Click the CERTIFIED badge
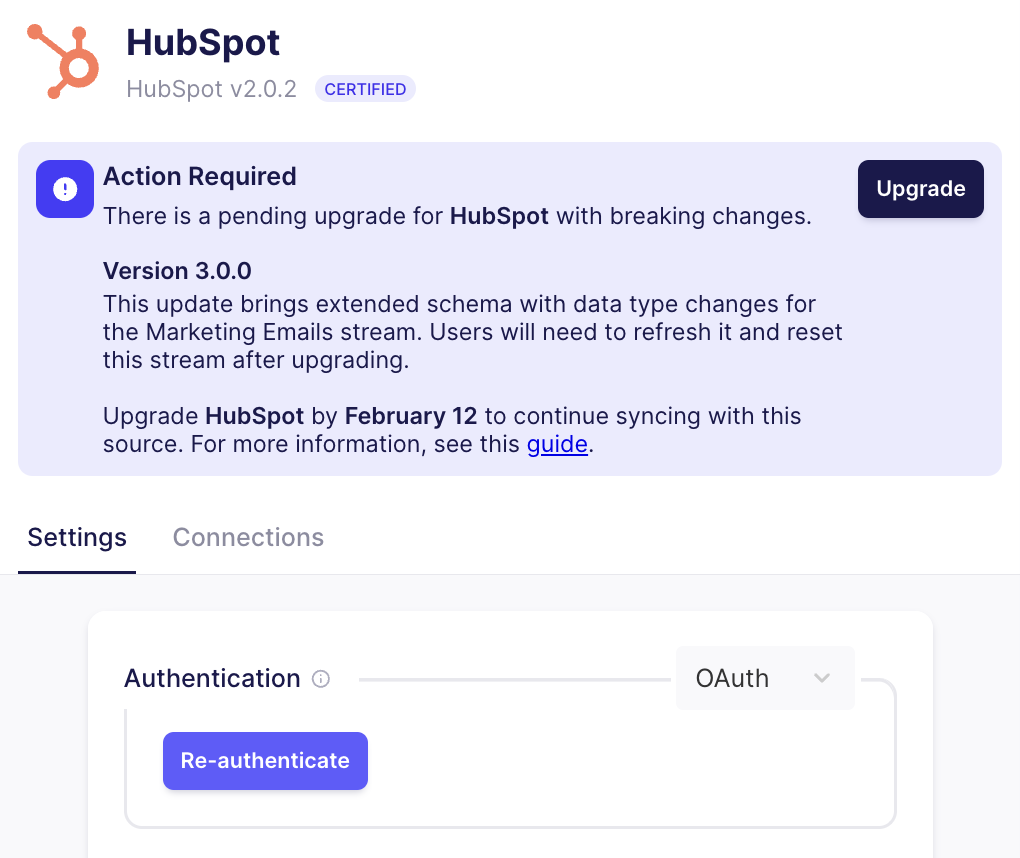Screen dimensions: 1020x858 tap(365, 89)
